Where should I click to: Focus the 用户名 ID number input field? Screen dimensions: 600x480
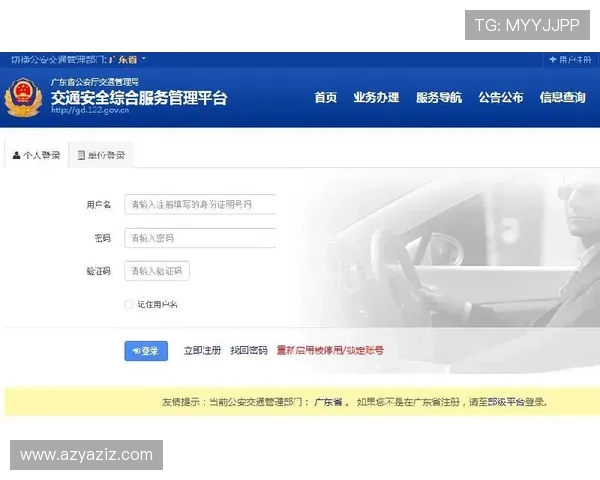click(x=200, y=204)
